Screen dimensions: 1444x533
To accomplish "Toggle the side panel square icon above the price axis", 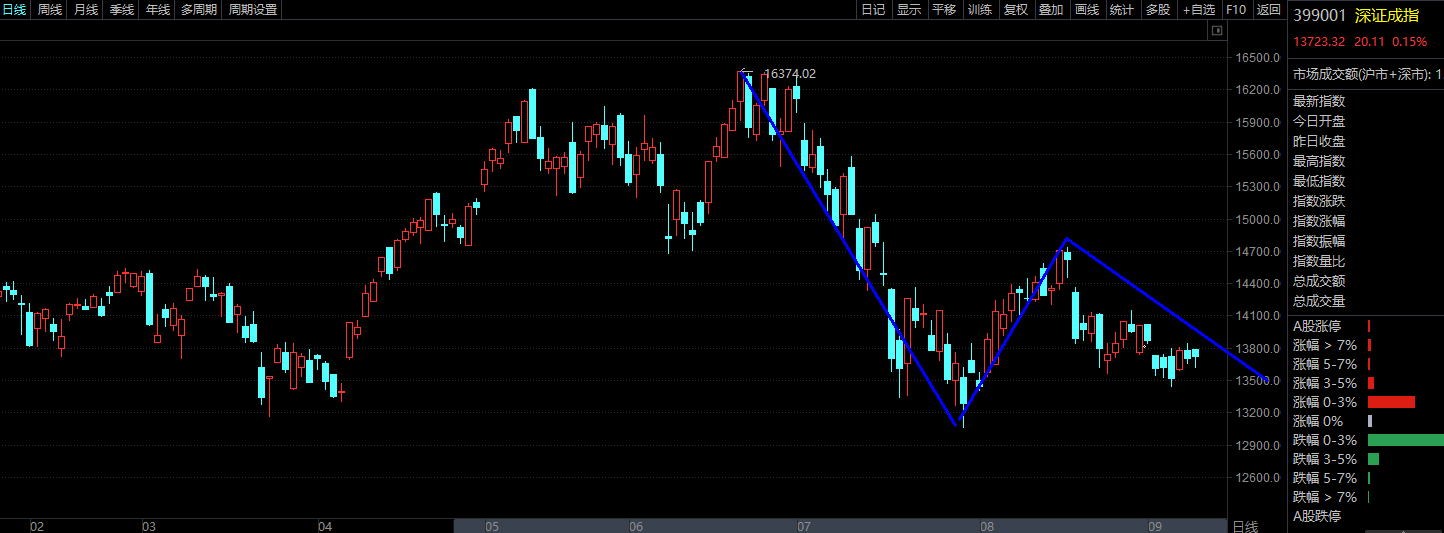I will [x=1217, y=31].
